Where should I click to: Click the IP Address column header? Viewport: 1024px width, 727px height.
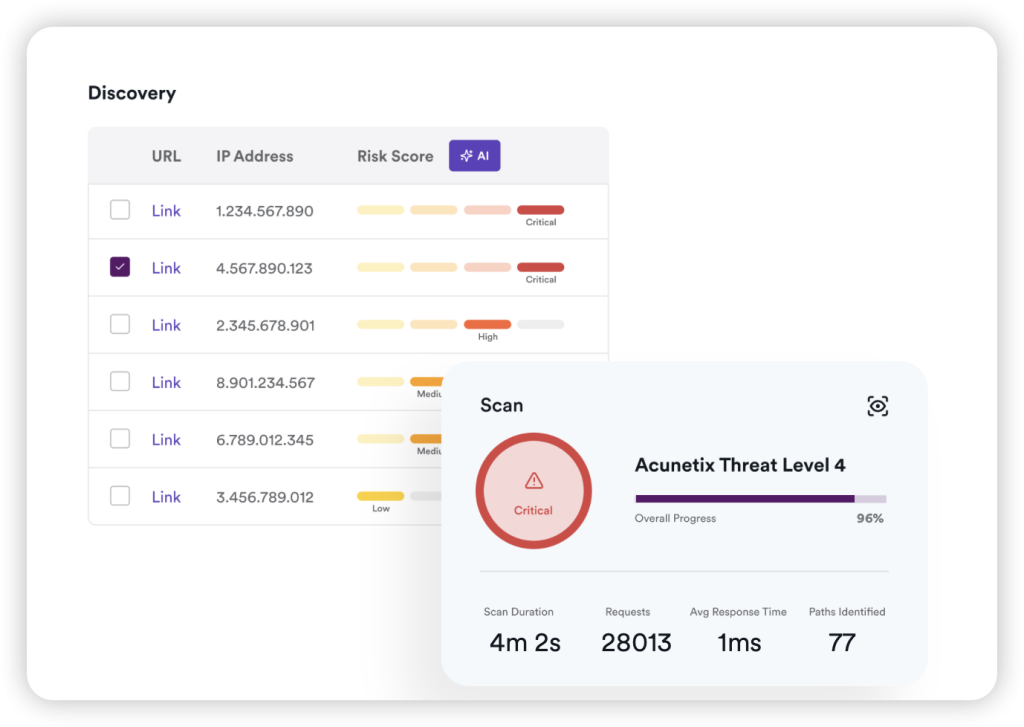(x=254, y=156)
